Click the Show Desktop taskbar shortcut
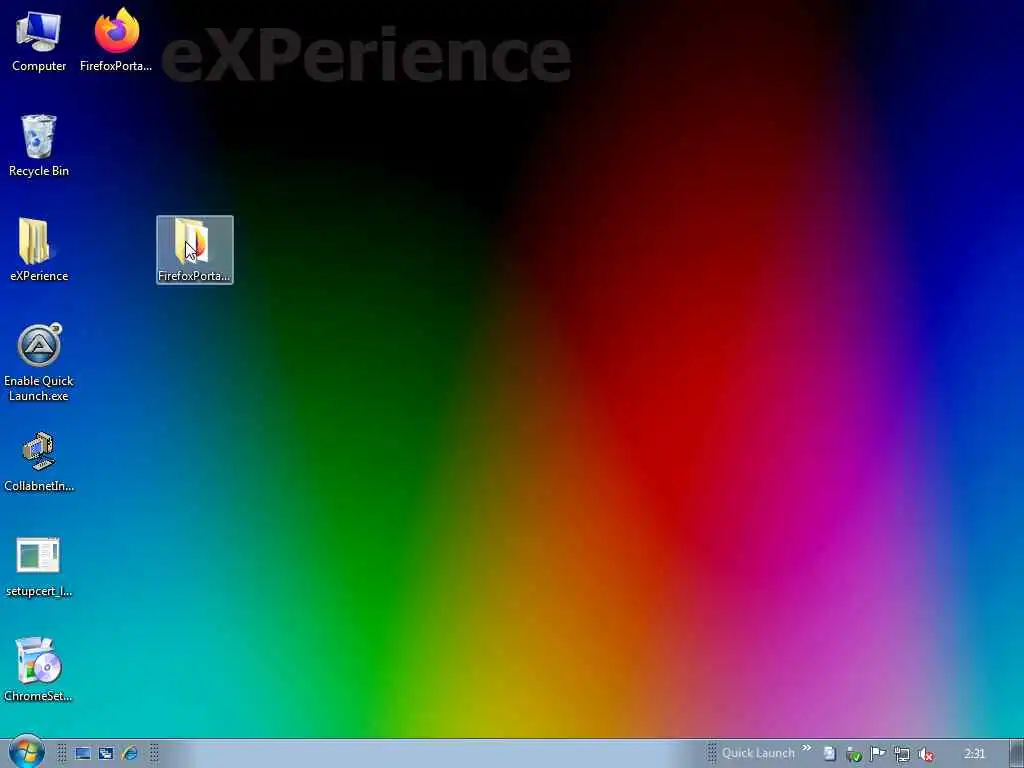The image size is (1024, 768). pos(82,754)
